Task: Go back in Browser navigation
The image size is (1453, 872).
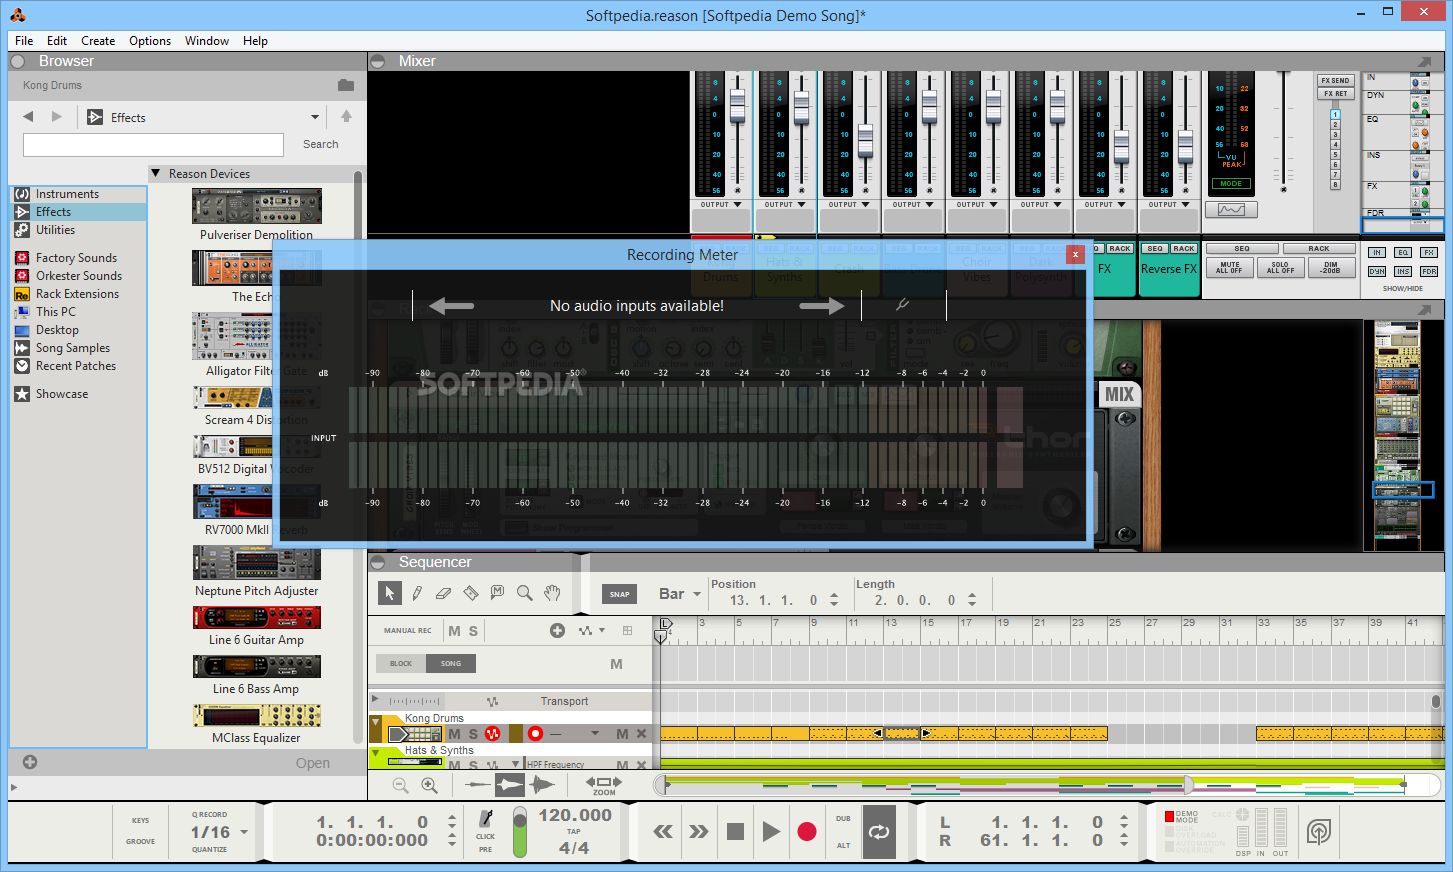Action: [x=28, y=117]
